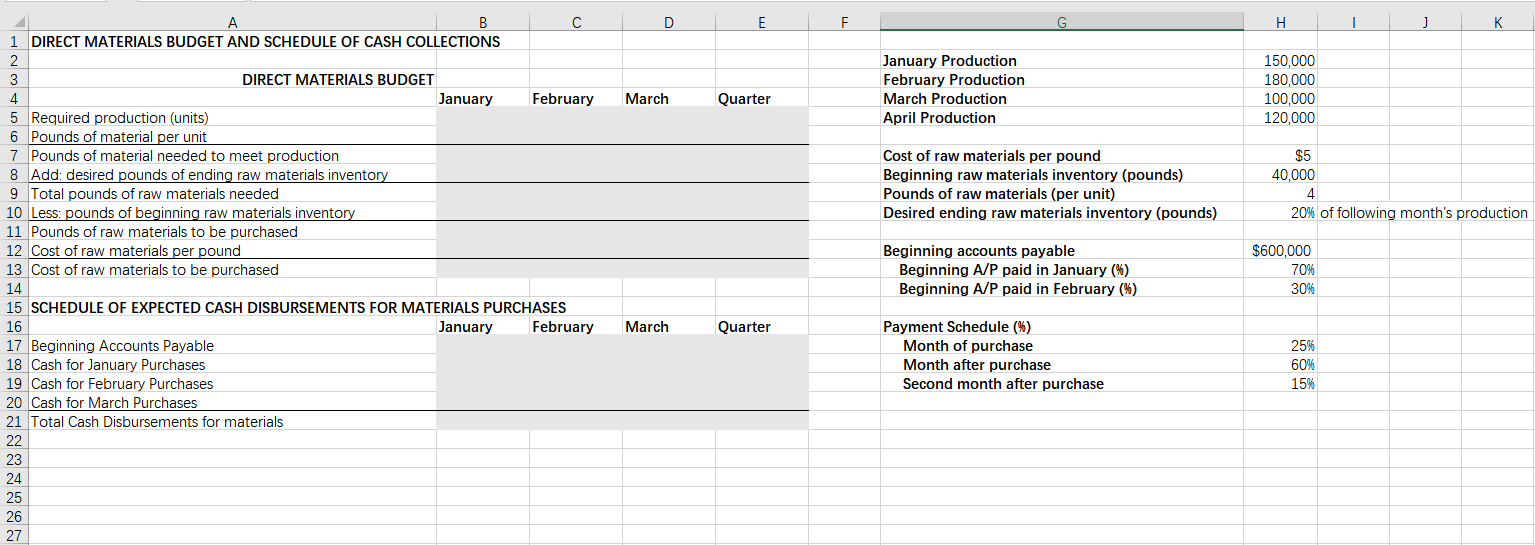
Task: Click 'Desired ending raw materials inventory (pounds)'
Action: tap(1050, 213)
